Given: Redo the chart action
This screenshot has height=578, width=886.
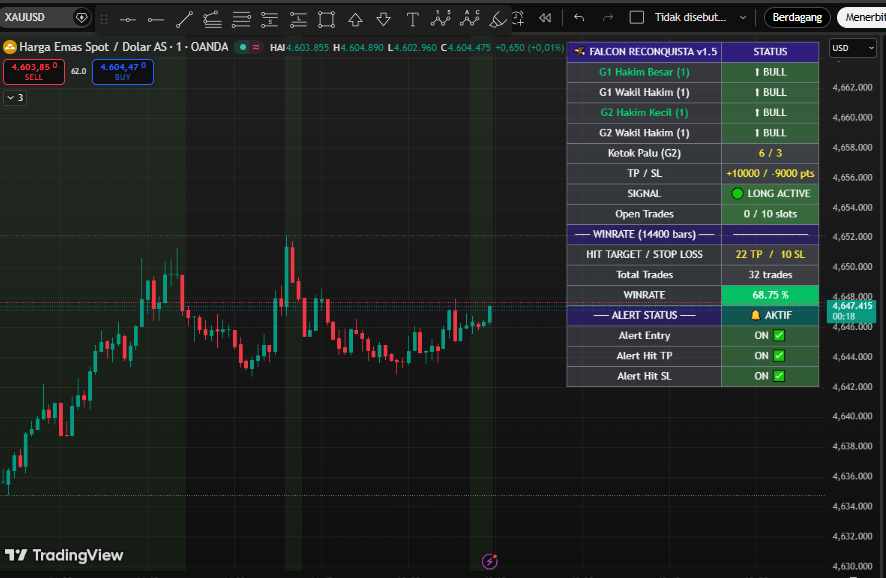Looking at the screenshot, I should point(608,18).
